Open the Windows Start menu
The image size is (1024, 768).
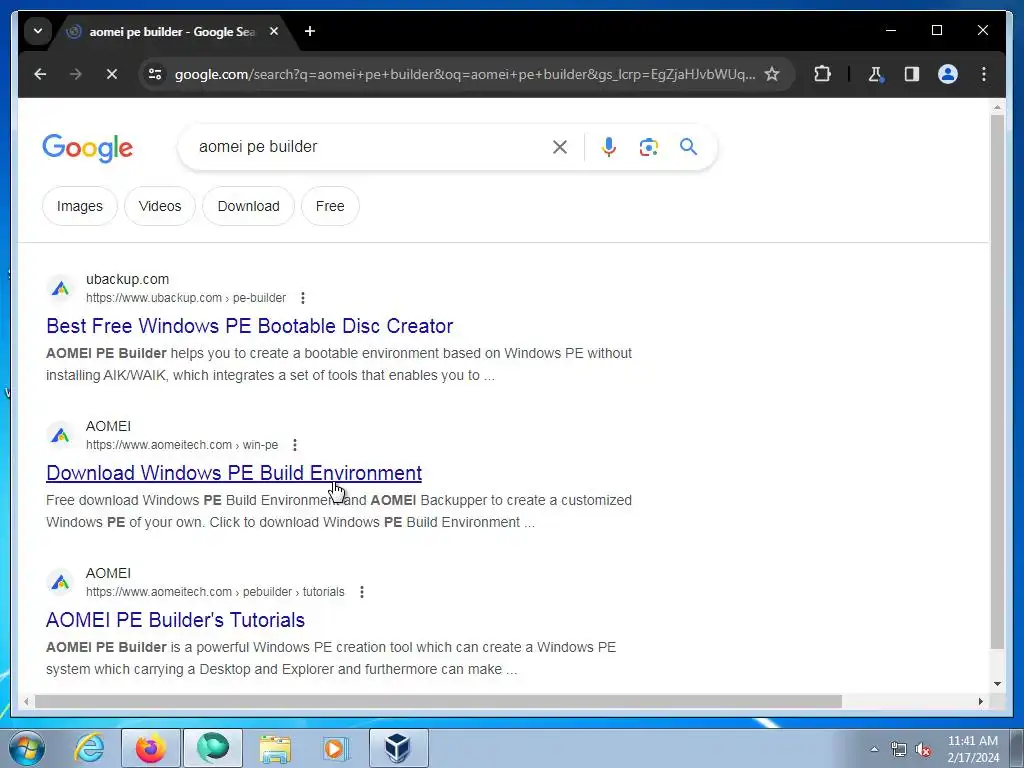coord(27,748)
